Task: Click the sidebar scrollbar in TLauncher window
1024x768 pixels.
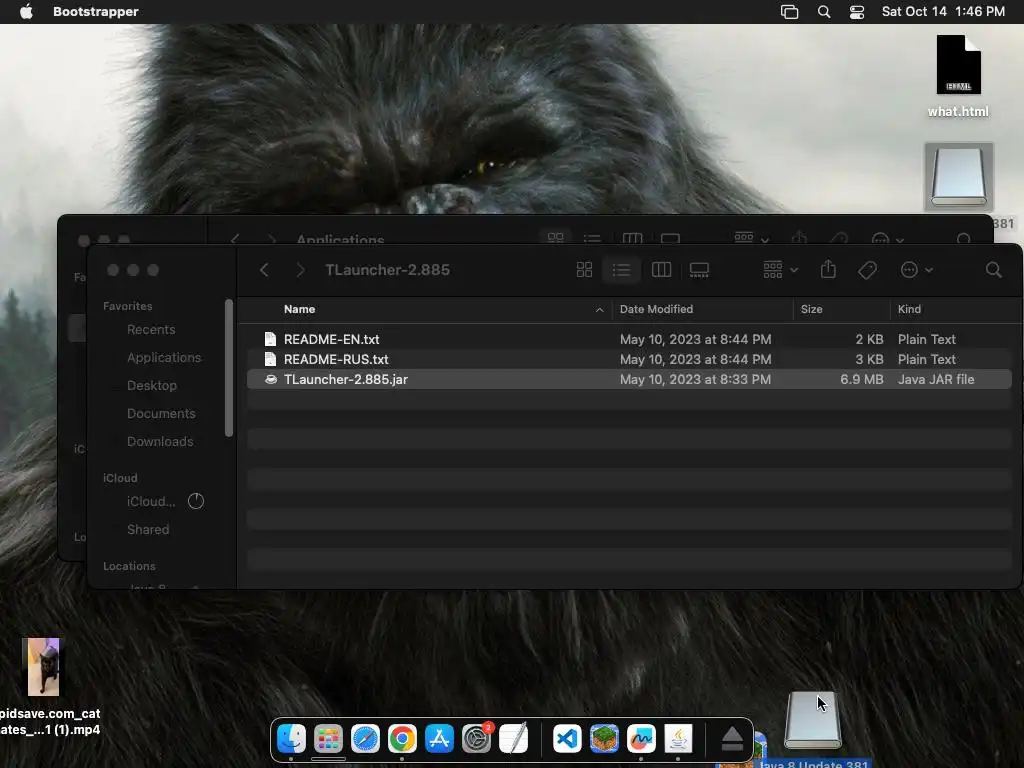Action: (x=229, y=368)
